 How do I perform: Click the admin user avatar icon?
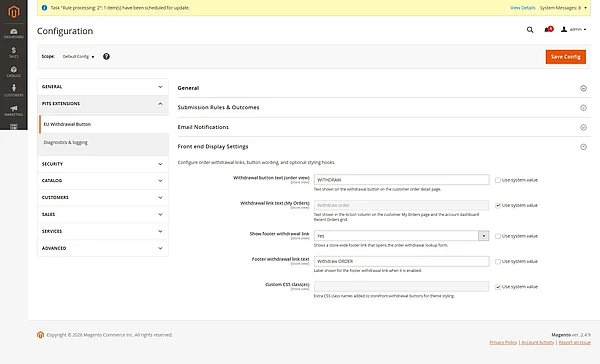click(x=564, y=29)
